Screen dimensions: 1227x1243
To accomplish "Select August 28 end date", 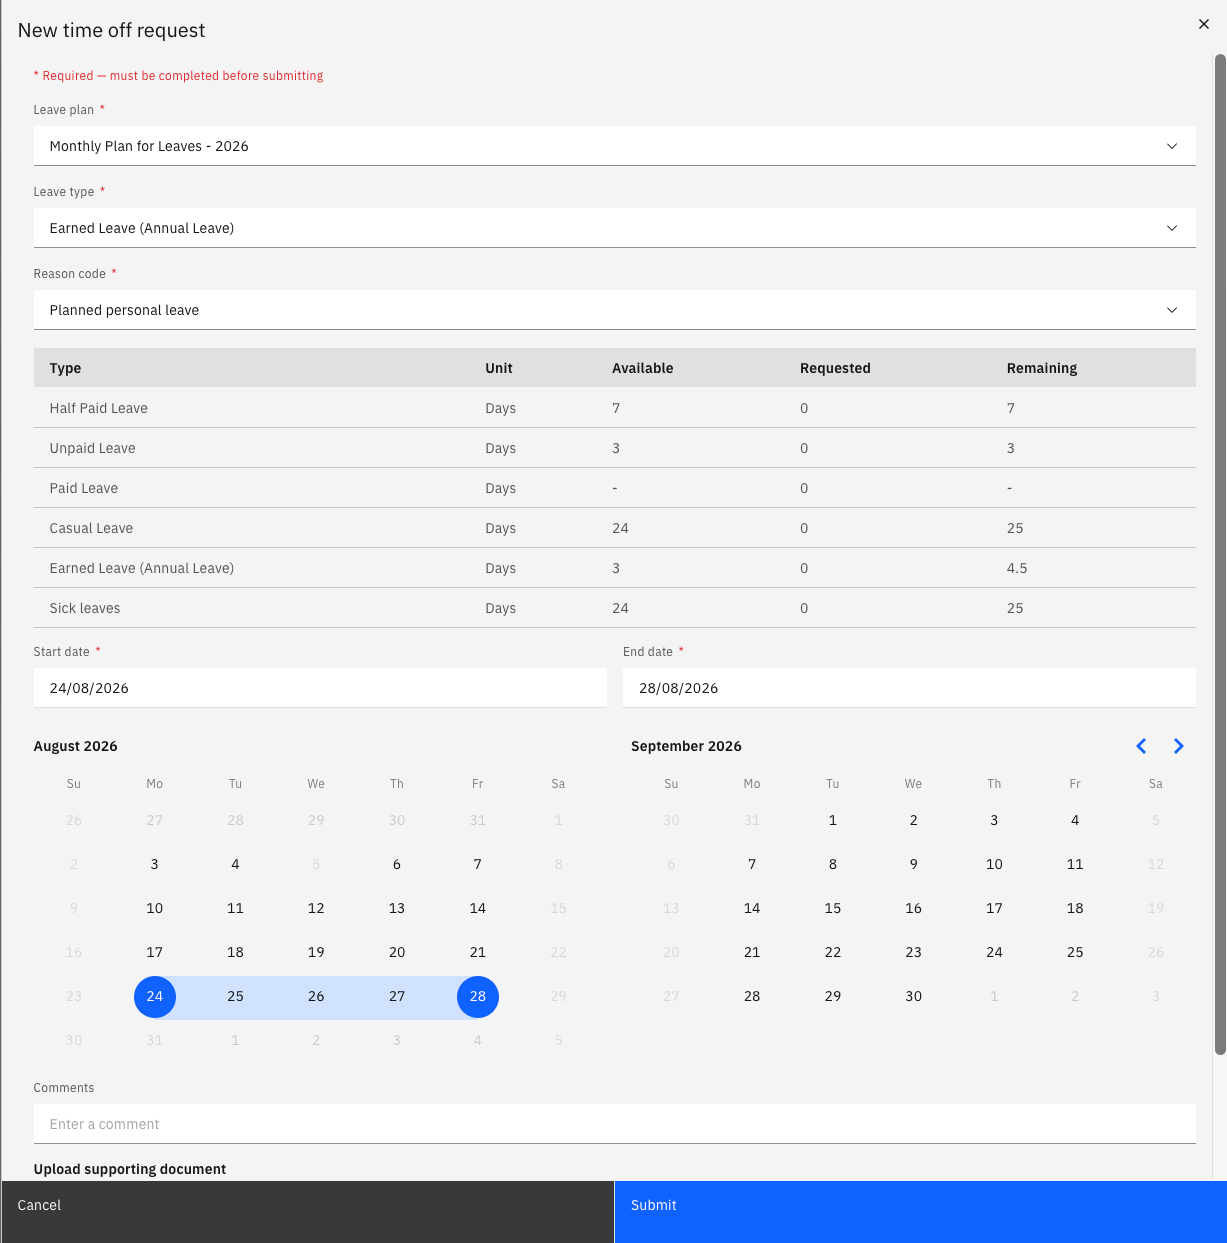I will [478, 997].
